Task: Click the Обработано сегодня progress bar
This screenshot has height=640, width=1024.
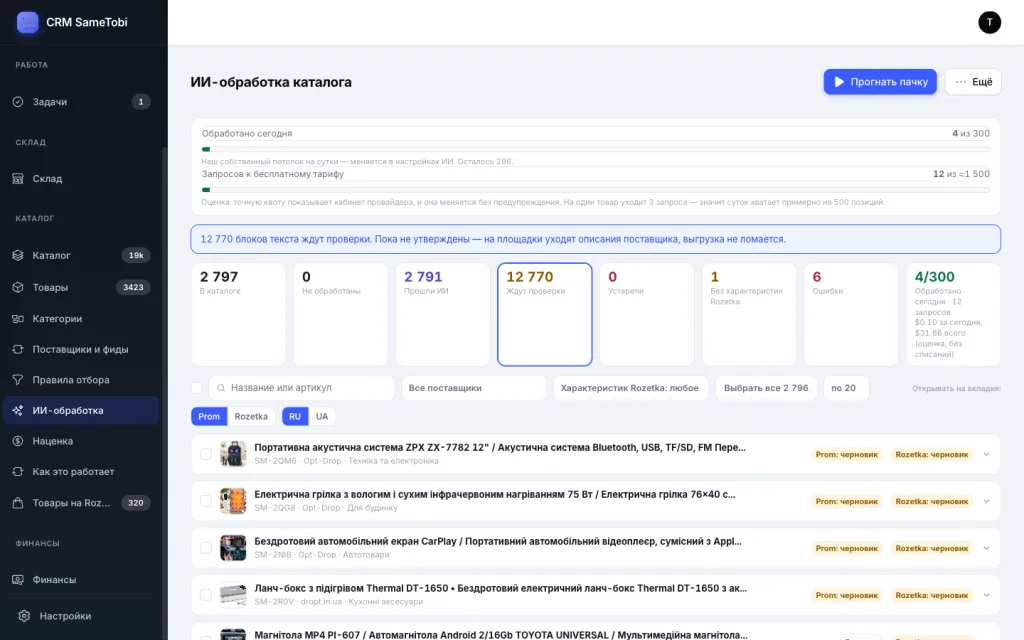Action: [x=596, y=150]
